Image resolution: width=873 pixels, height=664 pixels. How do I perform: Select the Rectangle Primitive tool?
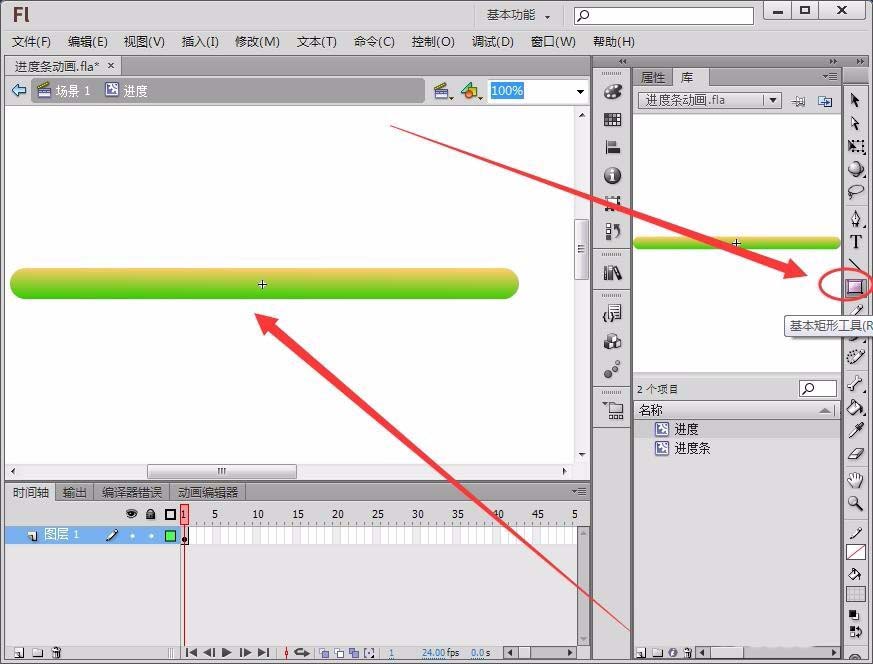tap(855, 287)
